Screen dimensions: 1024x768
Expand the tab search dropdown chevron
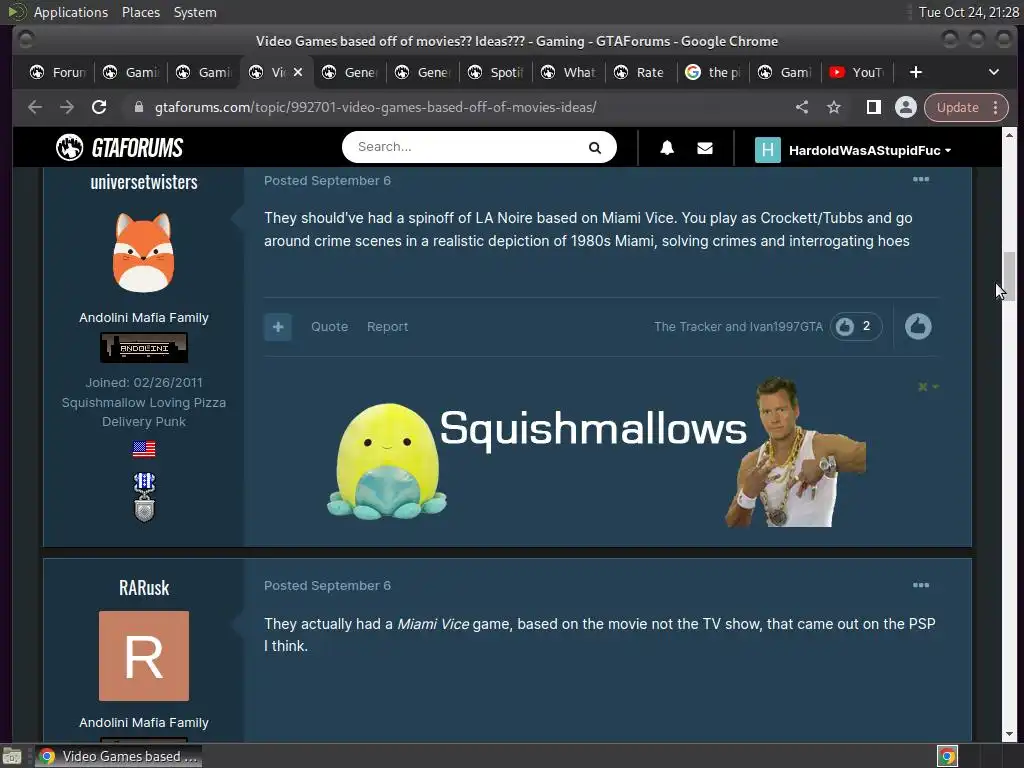(x=993, y=72)
